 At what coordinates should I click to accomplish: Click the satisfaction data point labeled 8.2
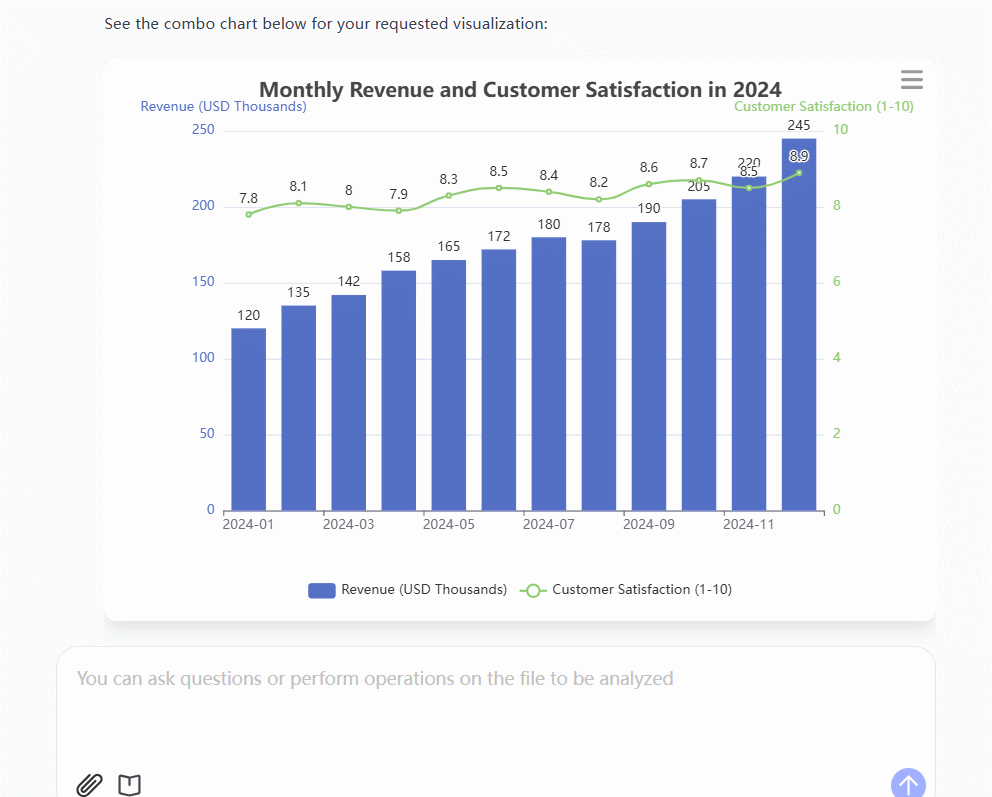pos(599,199)
